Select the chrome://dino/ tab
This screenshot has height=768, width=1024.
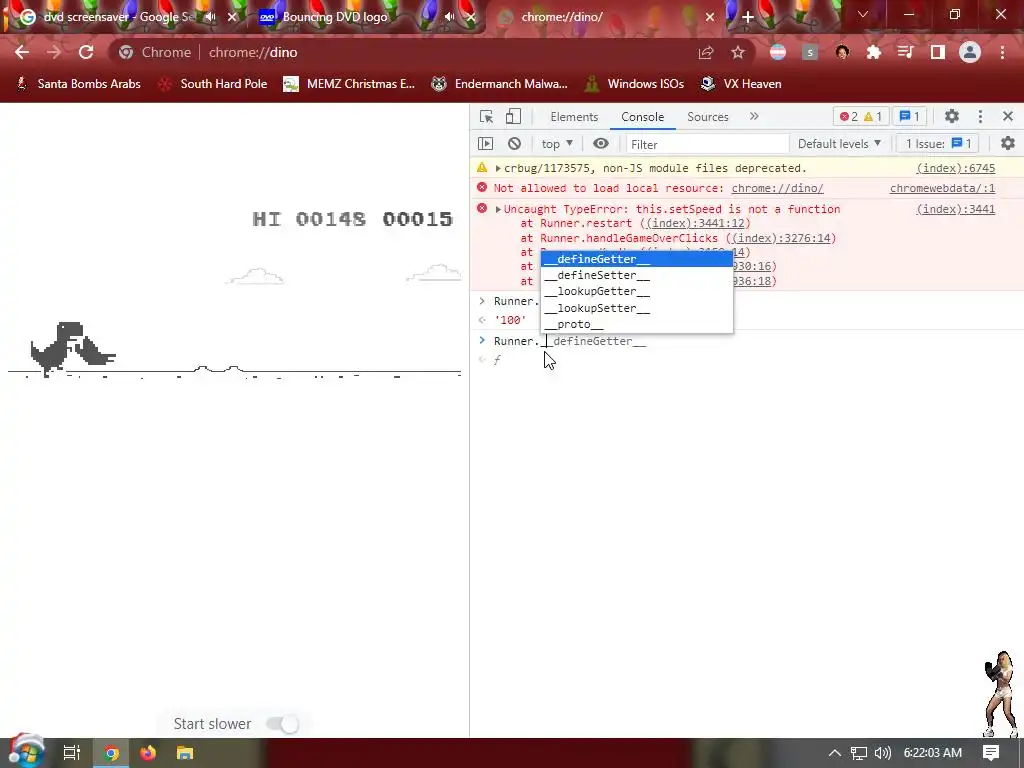click(x=562, y=17)
